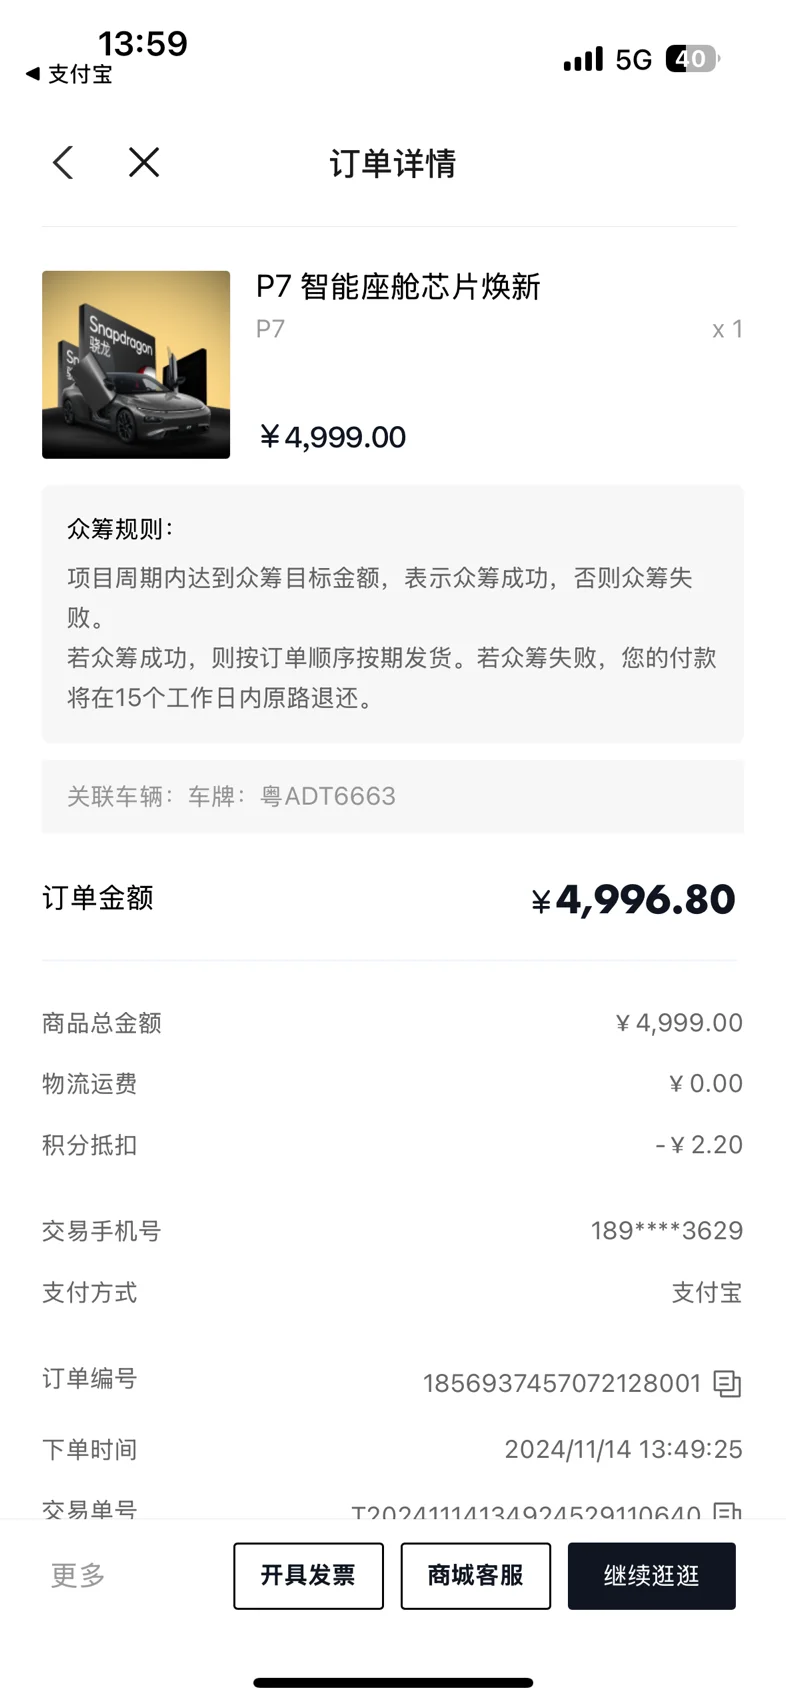Tap the order number 1856937457072128001
The height and width of the screenshot is (1704, 786).
pos(562,1384)
